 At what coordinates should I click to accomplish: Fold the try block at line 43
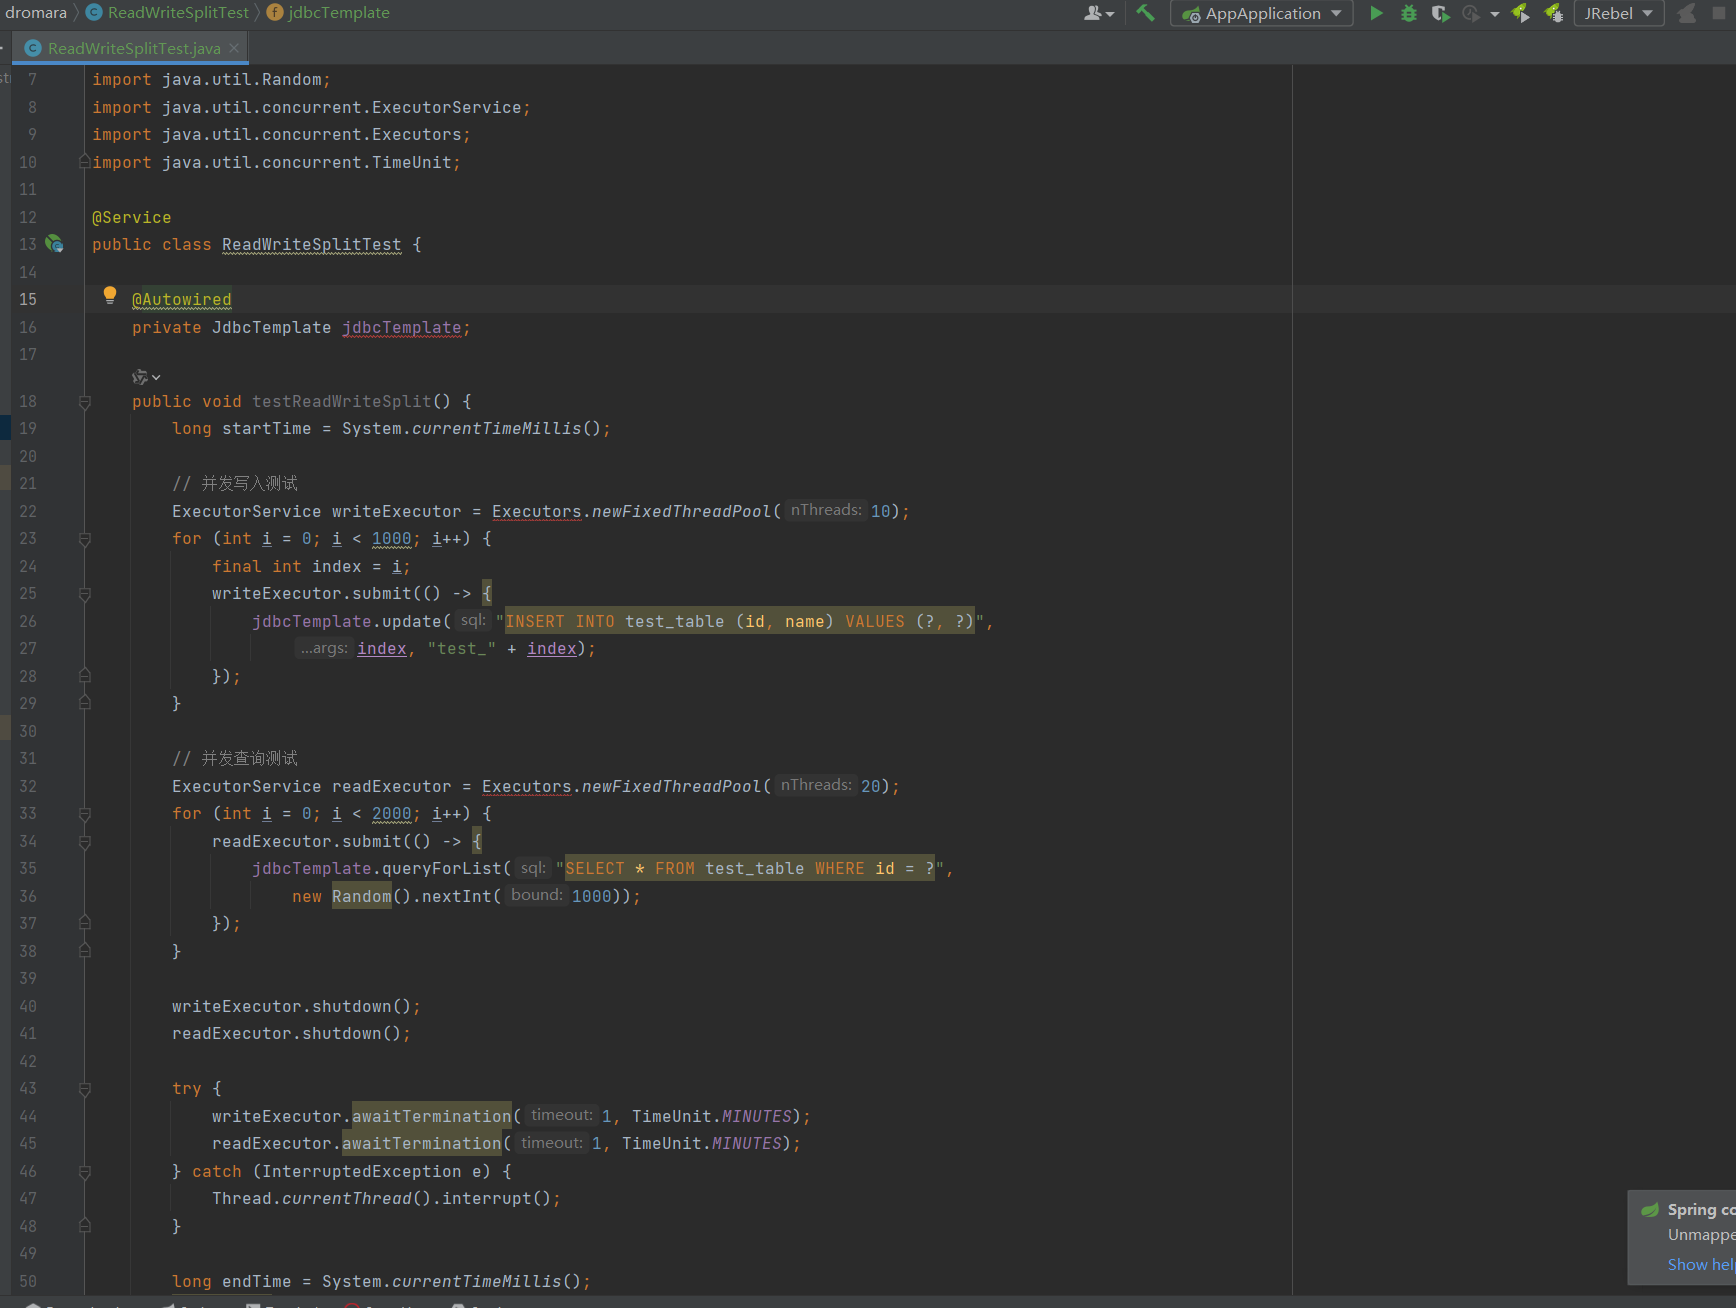(x=85, y=1089)
